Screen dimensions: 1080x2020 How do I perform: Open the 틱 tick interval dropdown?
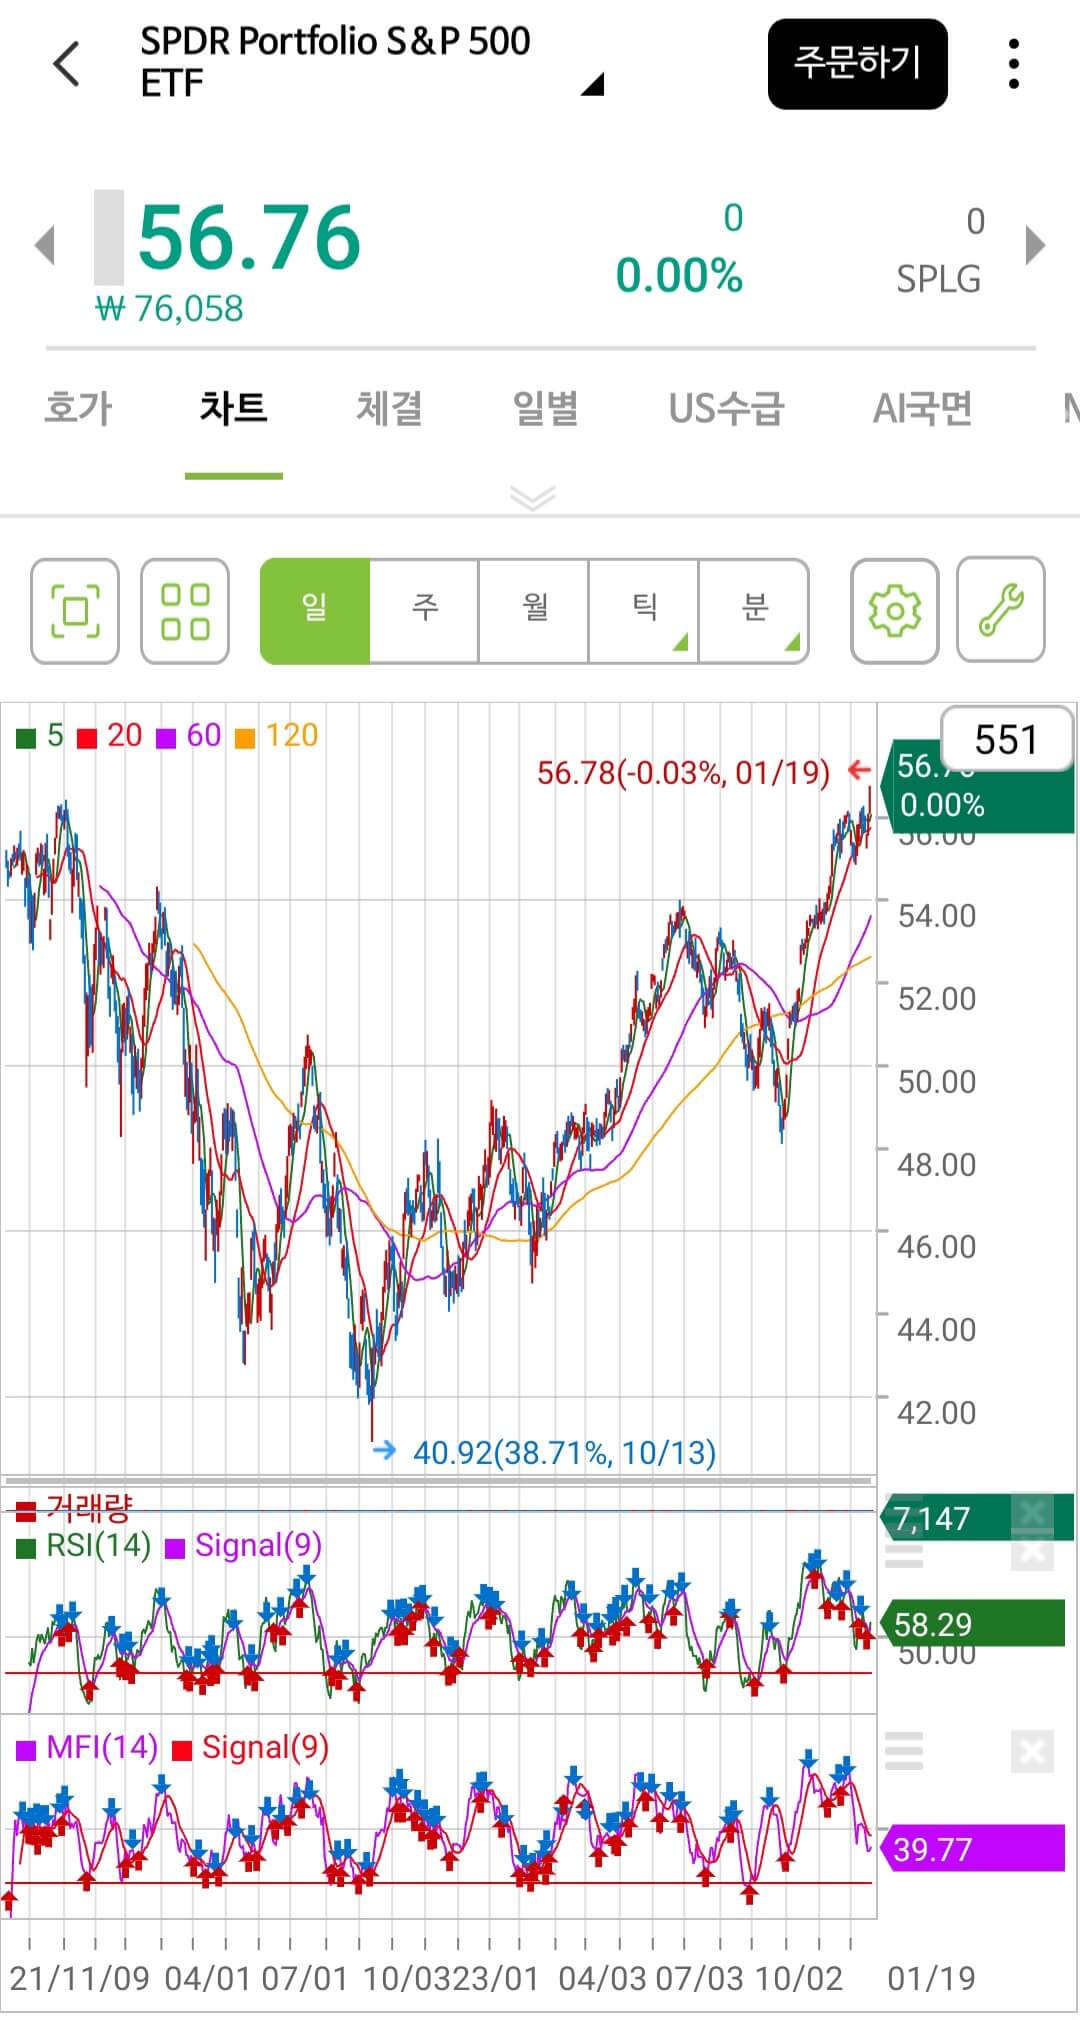(x=644, y=611)
